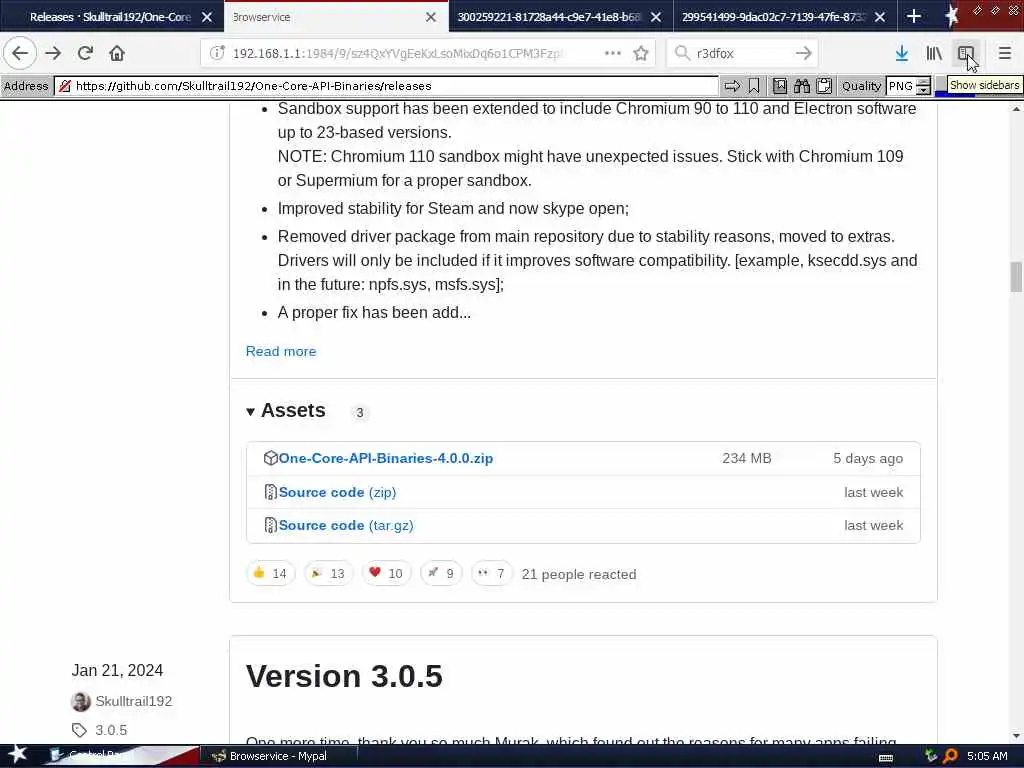Click the page vertical scrollbar thumb
The height and width of the screenshot is (768, 1024).
tap(1016, 277)
